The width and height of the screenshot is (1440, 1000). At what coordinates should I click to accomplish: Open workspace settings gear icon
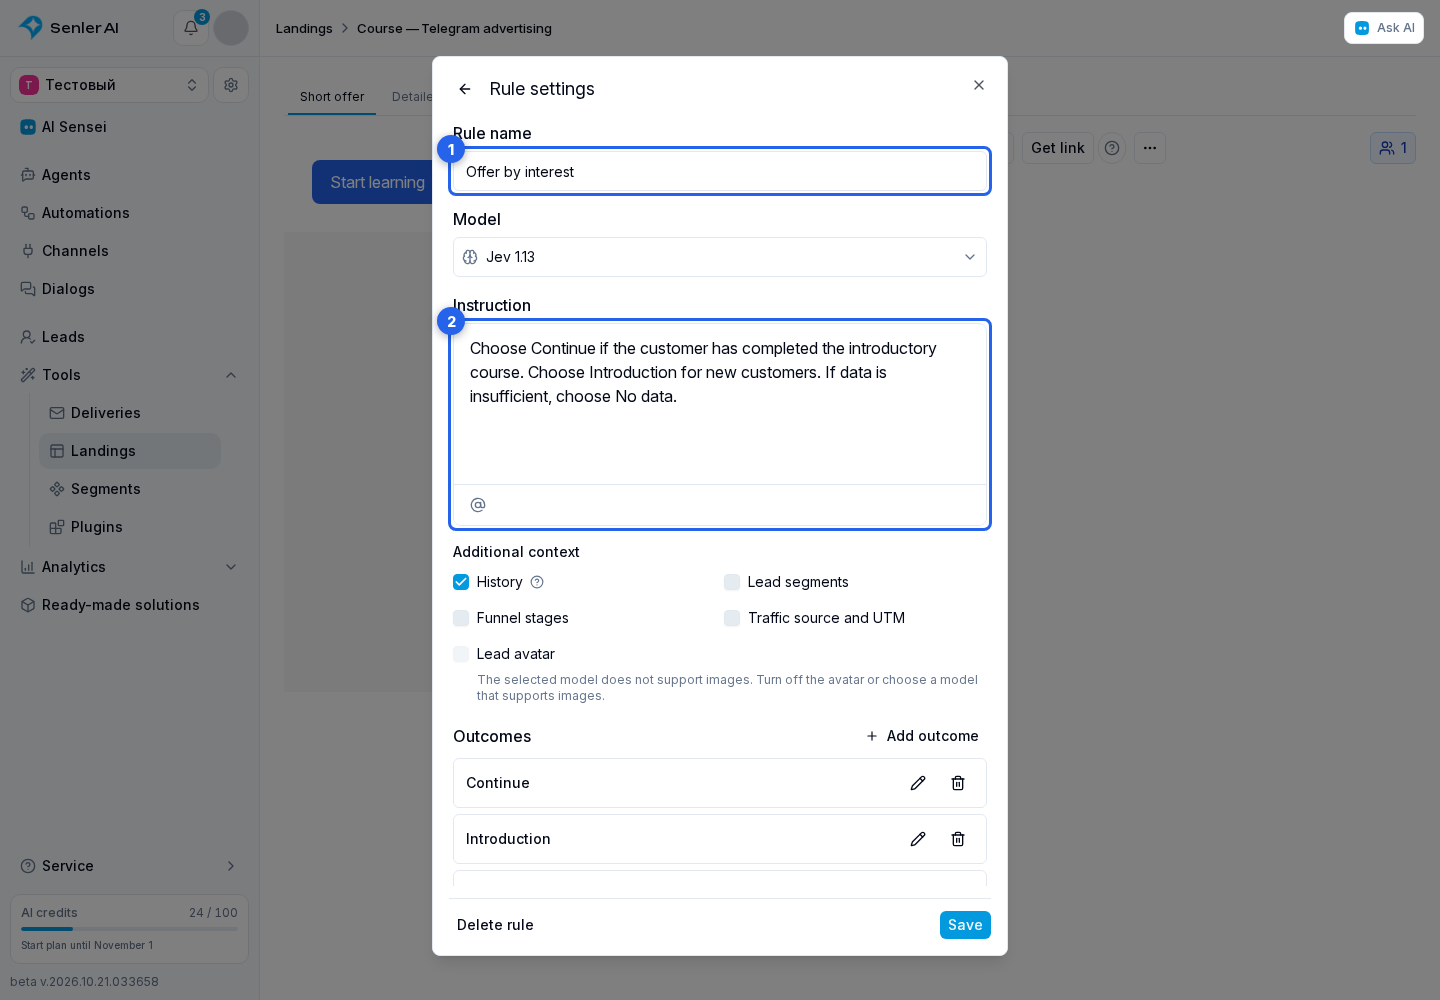tap(231, 85)
